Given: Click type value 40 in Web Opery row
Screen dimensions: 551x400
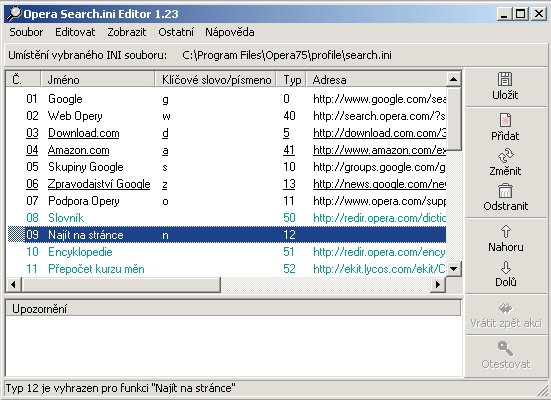Looking at the screenshot, I should click(x=290, y=116).
